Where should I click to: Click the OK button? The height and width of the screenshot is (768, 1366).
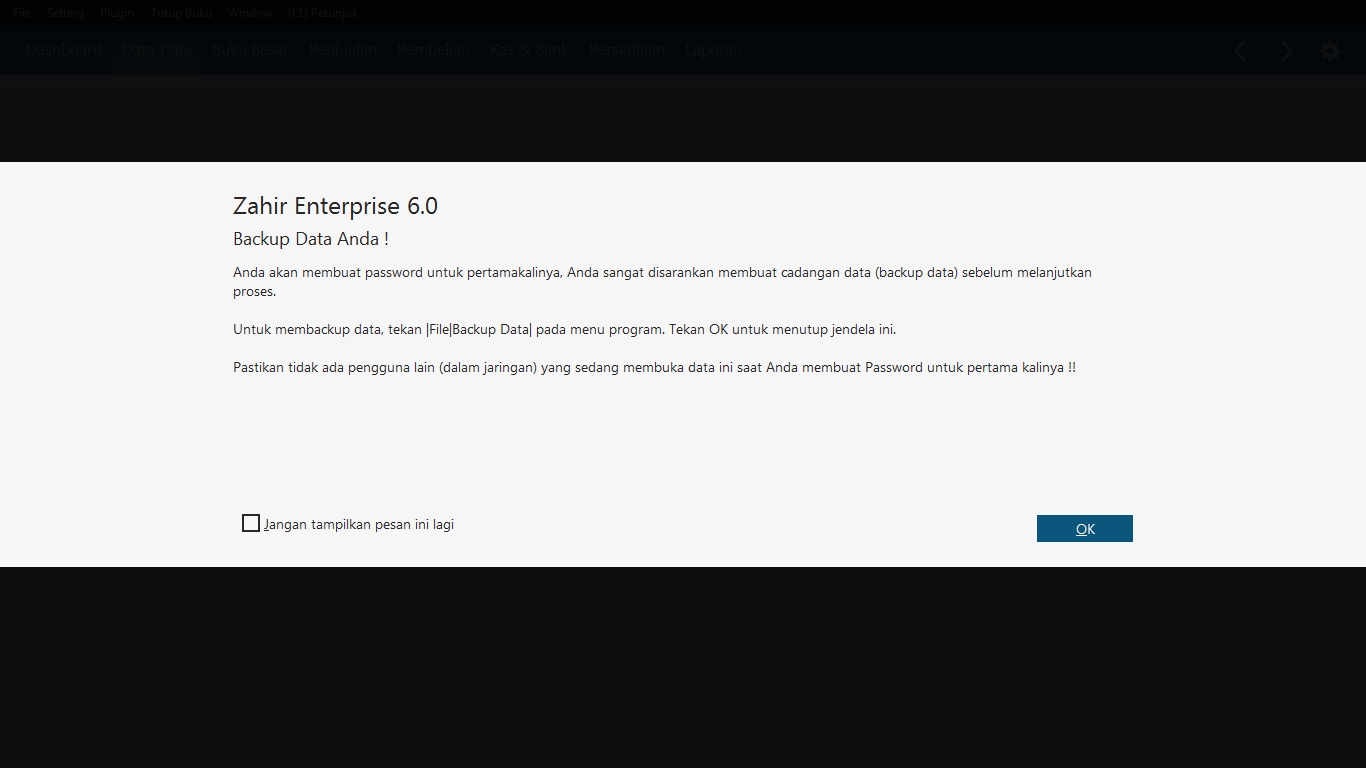(1084, 528)
